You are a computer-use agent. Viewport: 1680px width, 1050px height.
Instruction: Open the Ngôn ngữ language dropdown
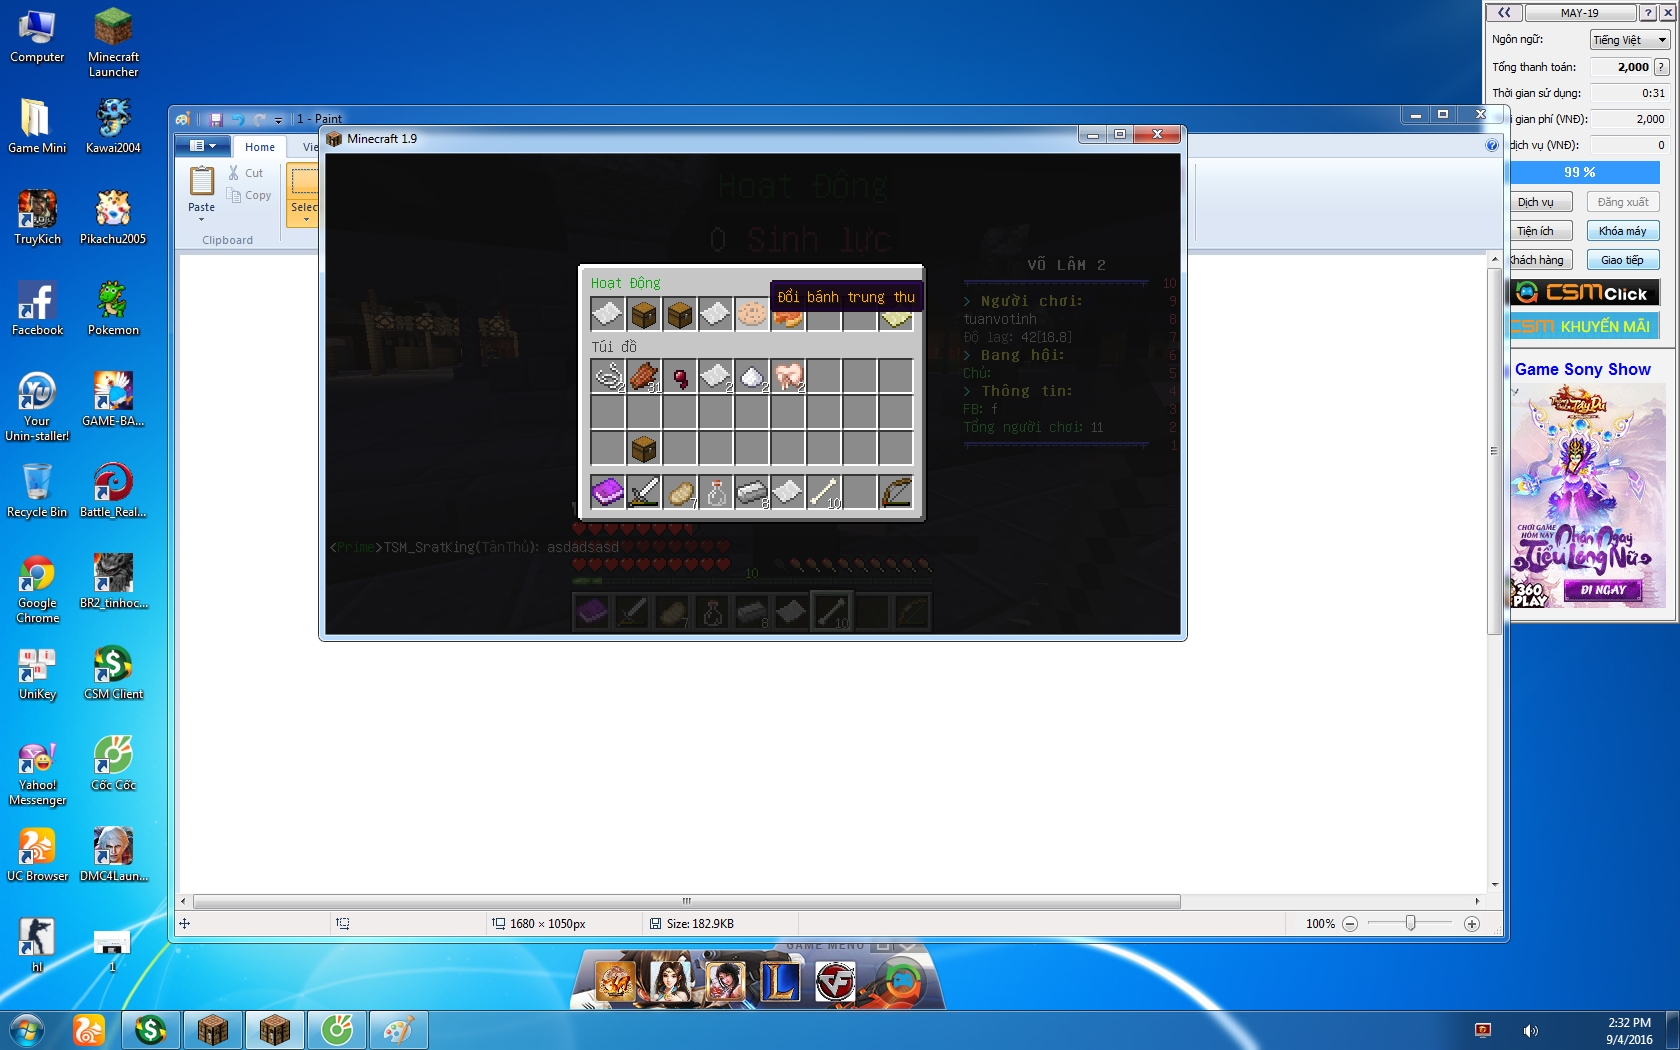point(1630,40)
